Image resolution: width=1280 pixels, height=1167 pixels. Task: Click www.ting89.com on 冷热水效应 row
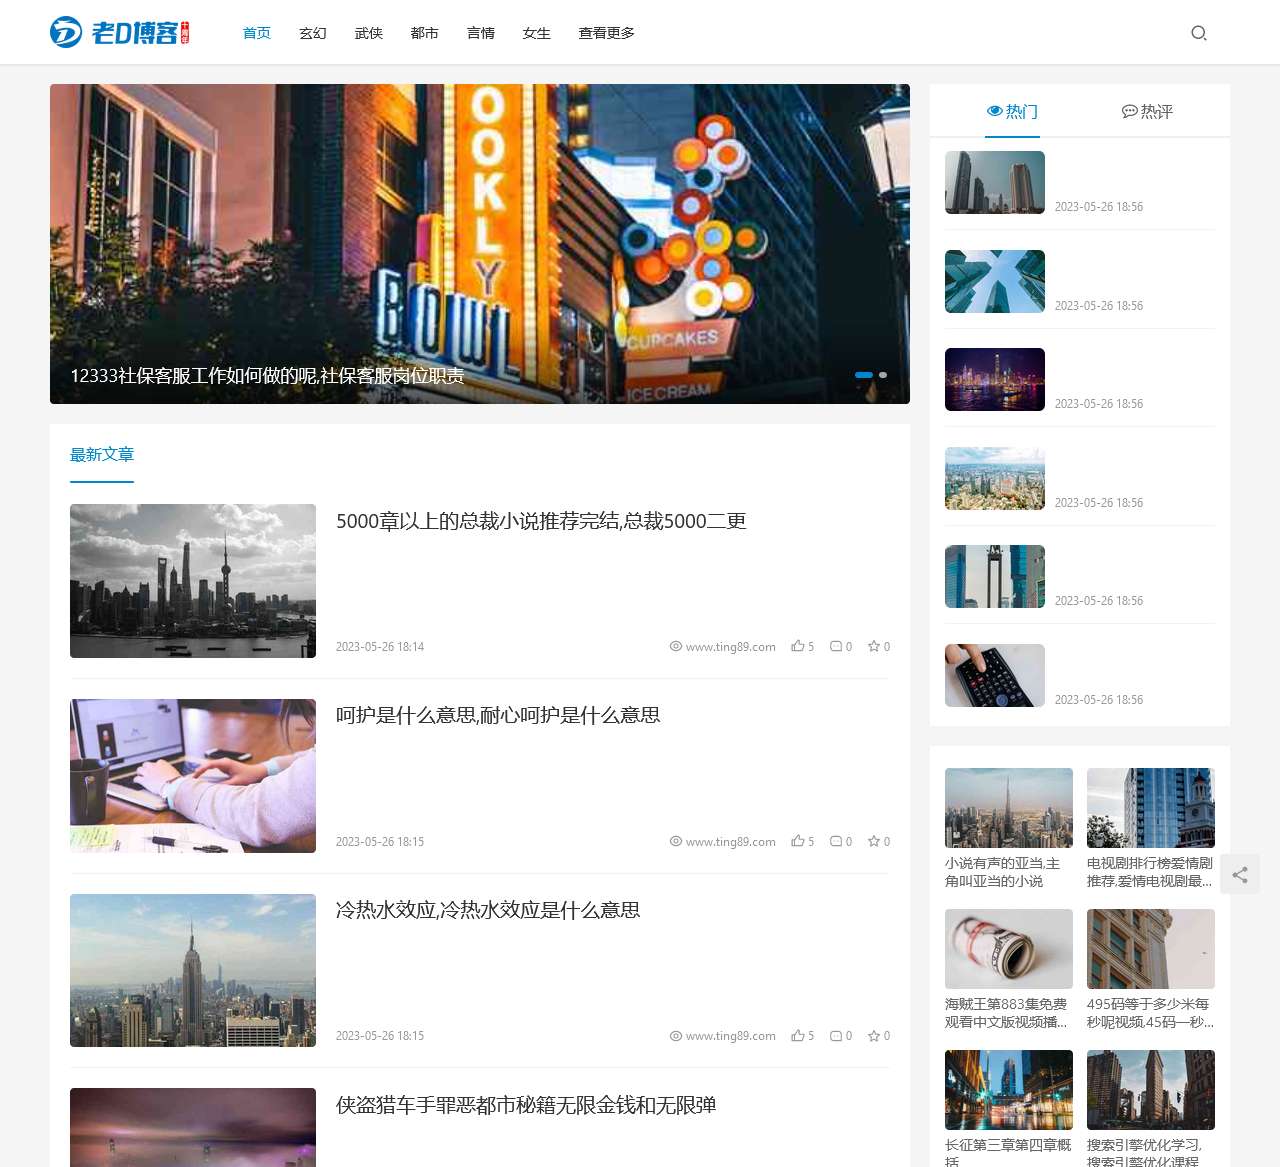tap(731, 1036)
